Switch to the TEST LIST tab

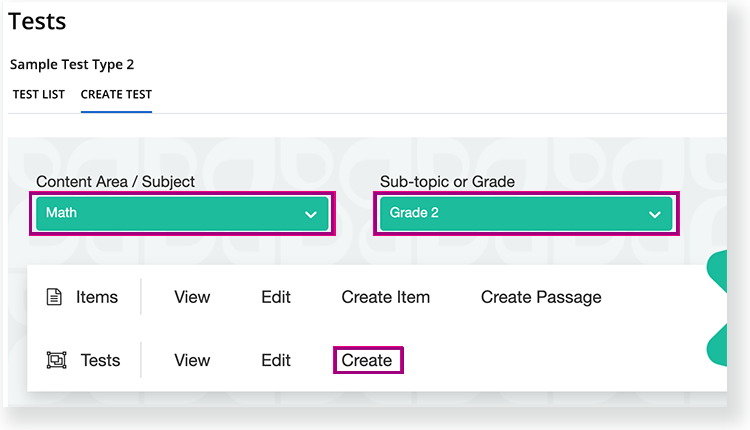39,95
